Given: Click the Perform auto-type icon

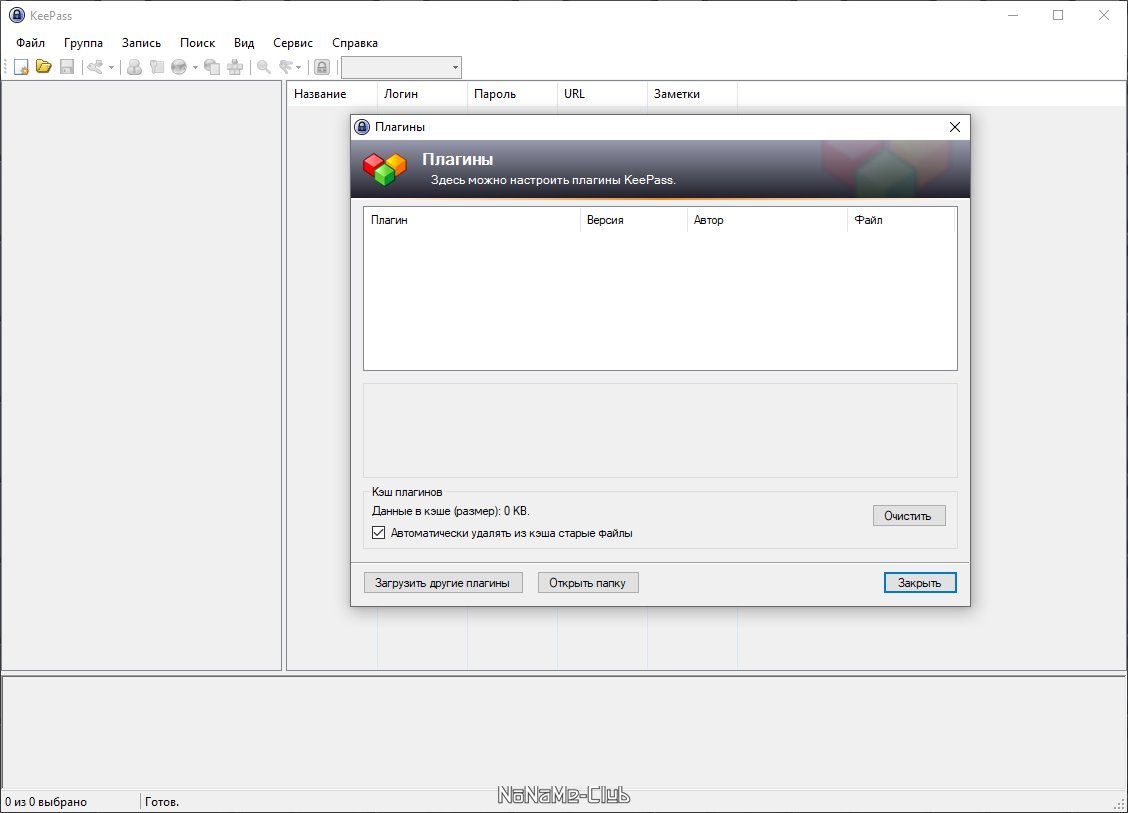Looking at the screenshot, I should (x=235, y=67).
